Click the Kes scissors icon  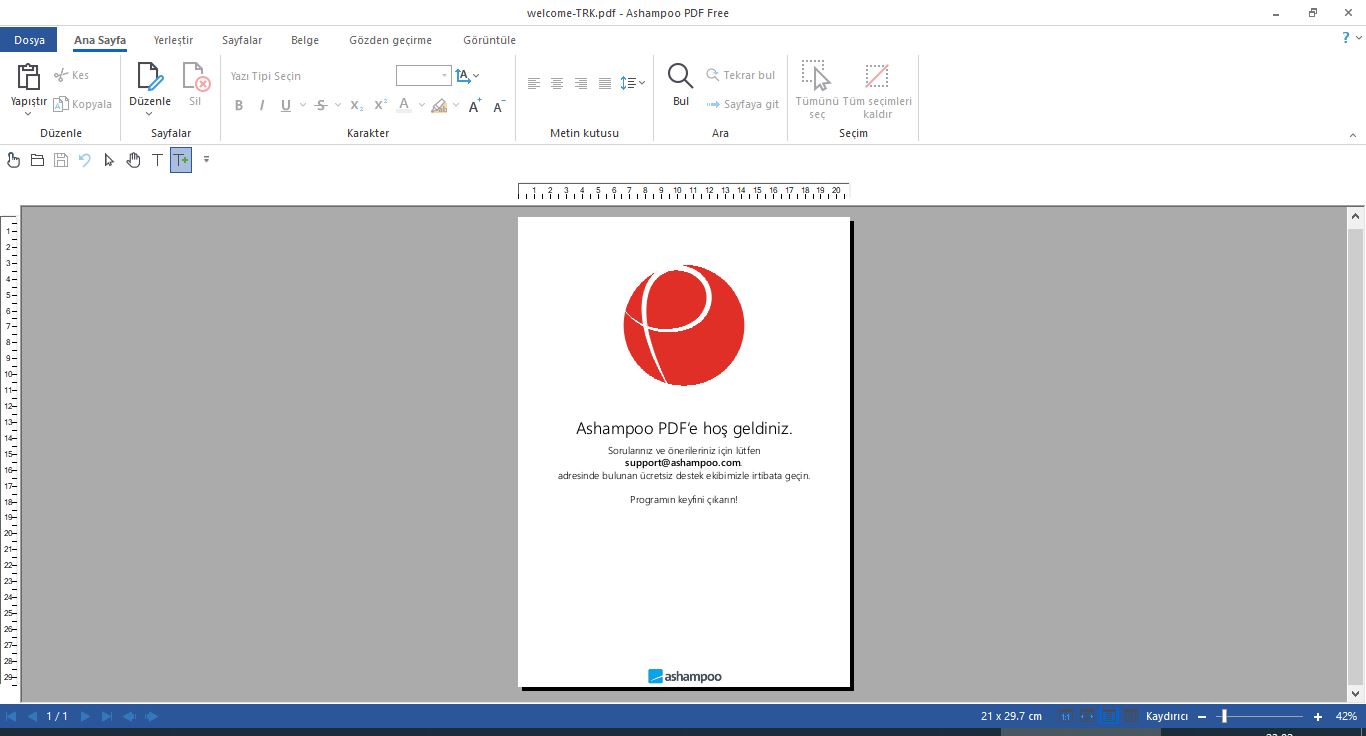coord(61,75)
